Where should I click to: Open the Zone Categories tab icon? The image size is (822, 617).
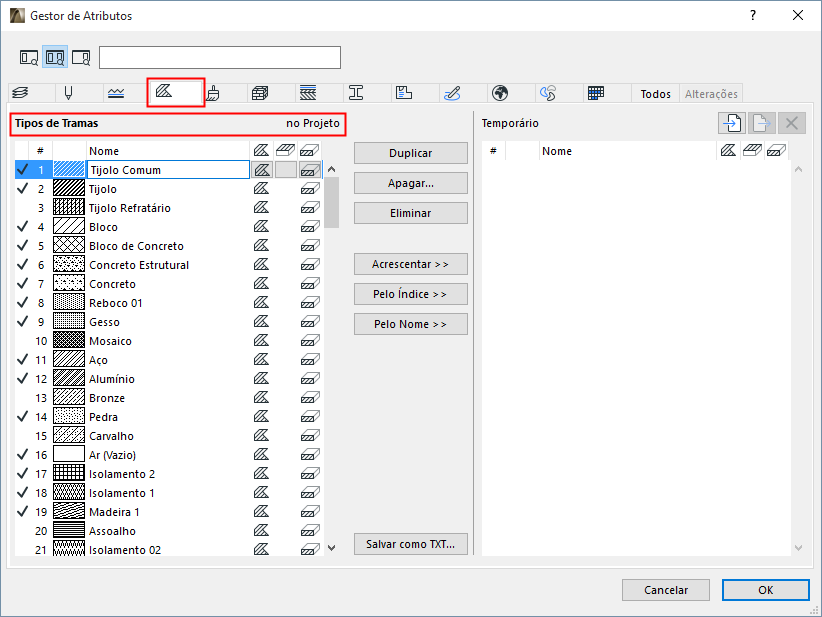(x=404, y=93)
